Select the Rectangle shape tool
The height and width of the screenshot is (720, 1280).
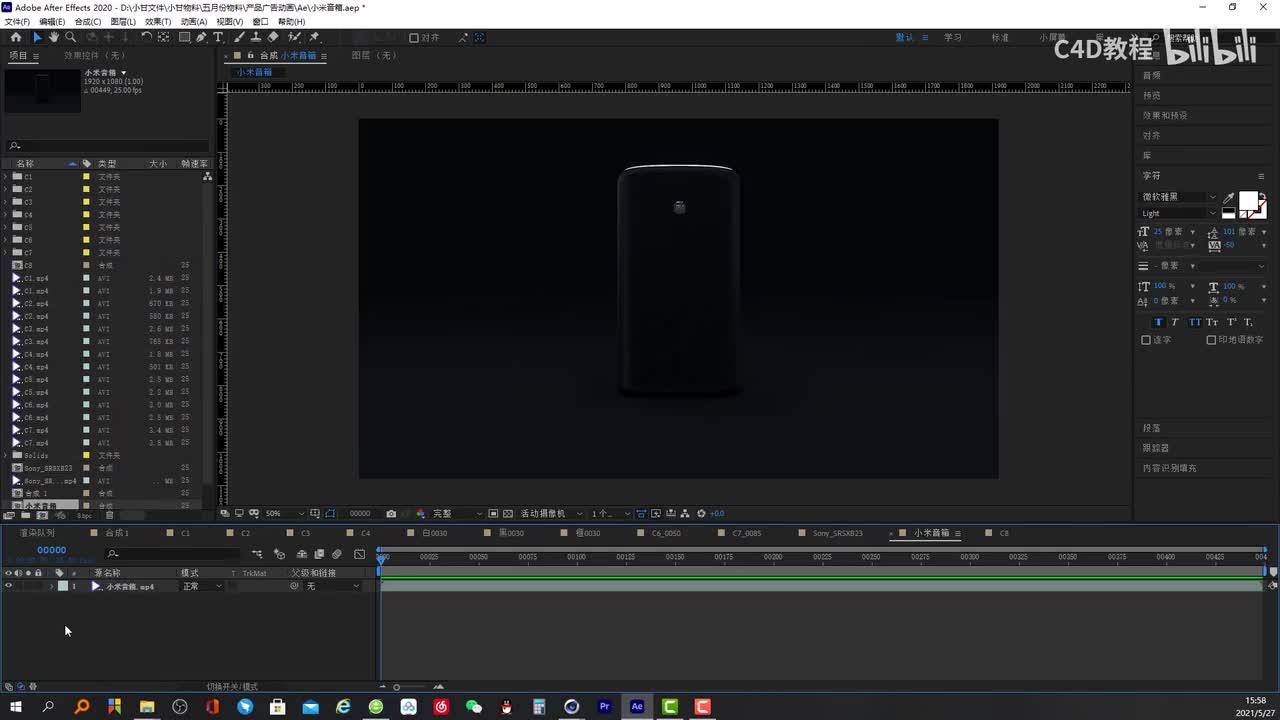click(x=185, y=37)
